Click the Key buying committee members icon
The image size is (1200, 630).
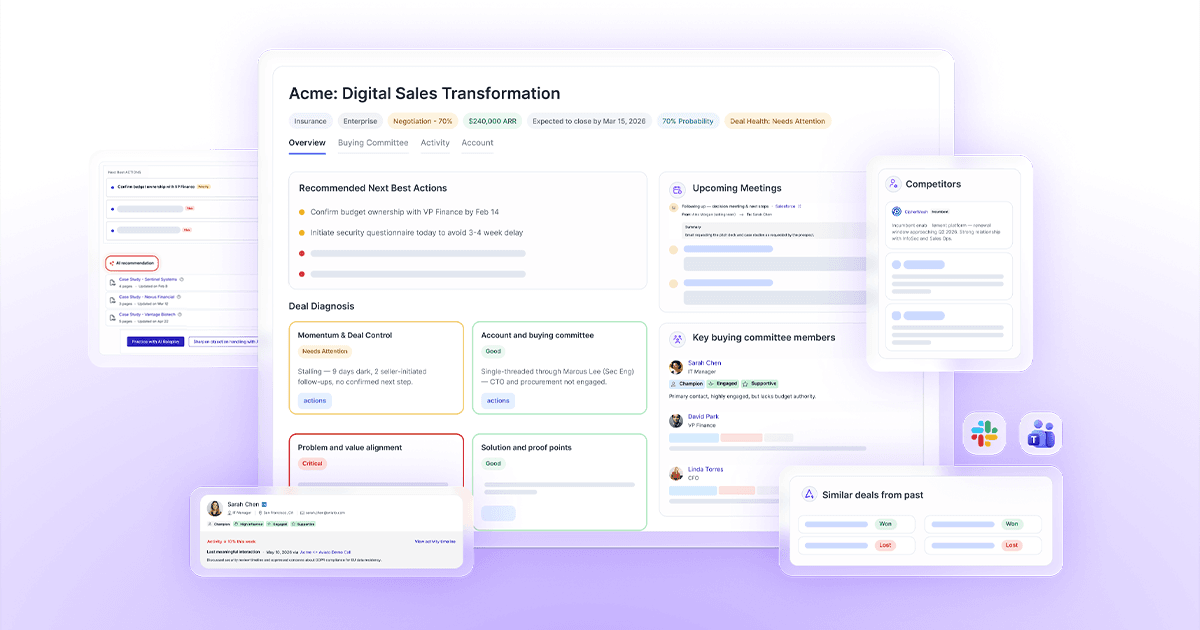coord(677,339)
